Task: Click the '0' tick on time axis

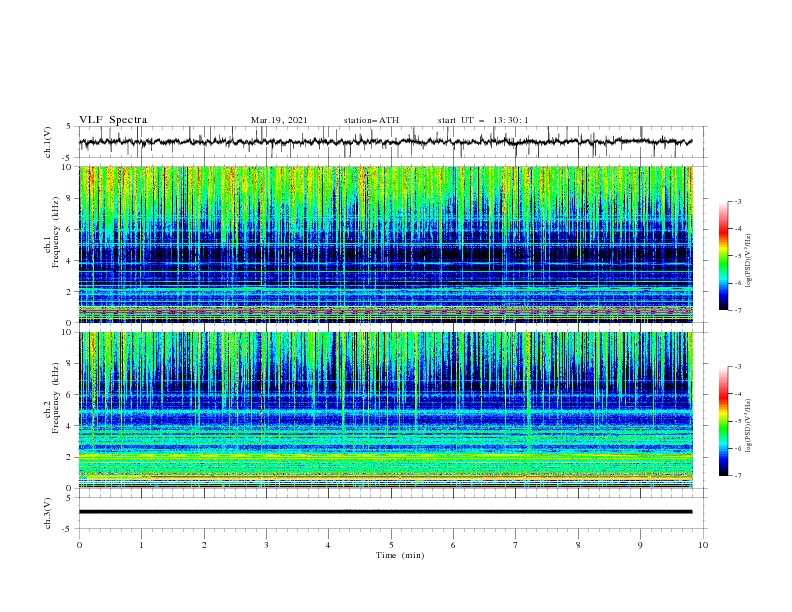Action: (x=79, y=545)
